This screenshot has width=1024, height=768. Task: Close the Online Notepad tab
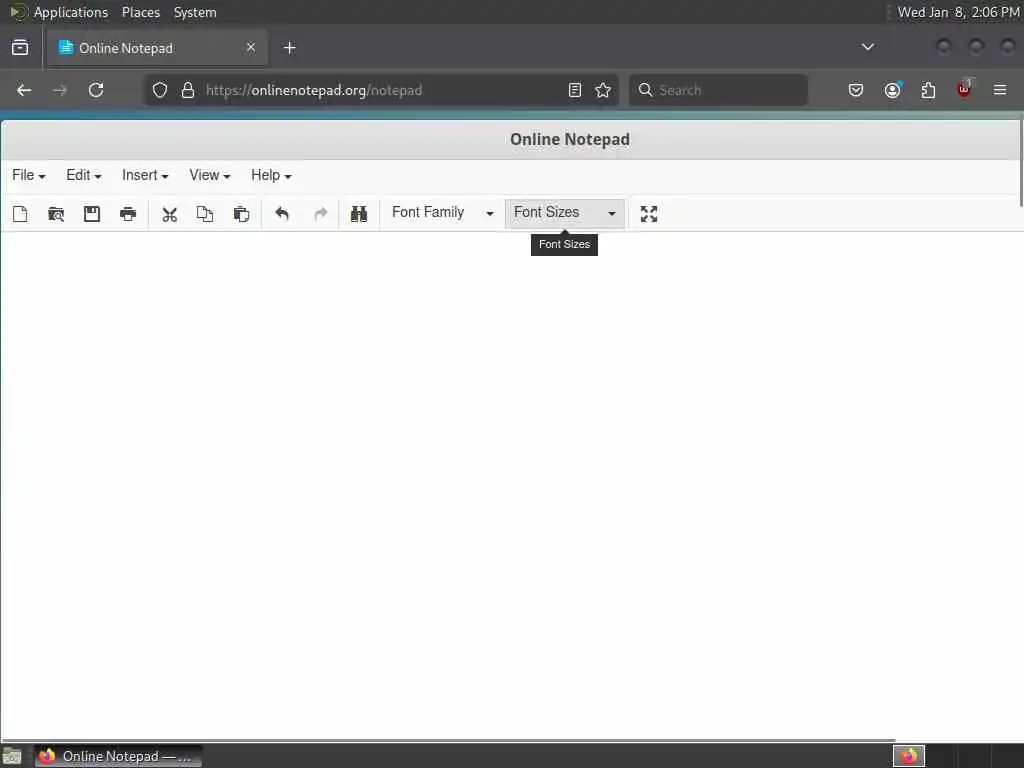251,47
